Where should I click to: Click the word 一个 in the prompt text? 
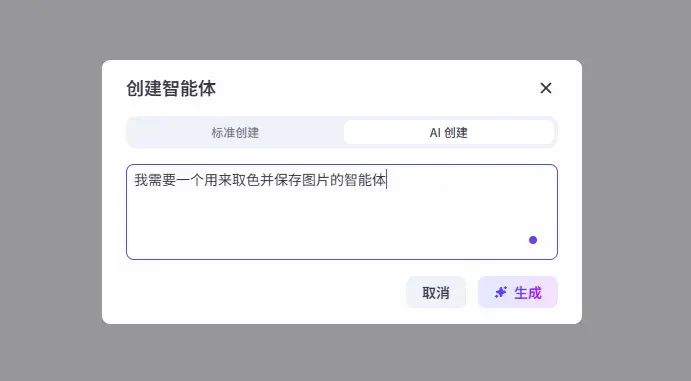pos(190,180)
